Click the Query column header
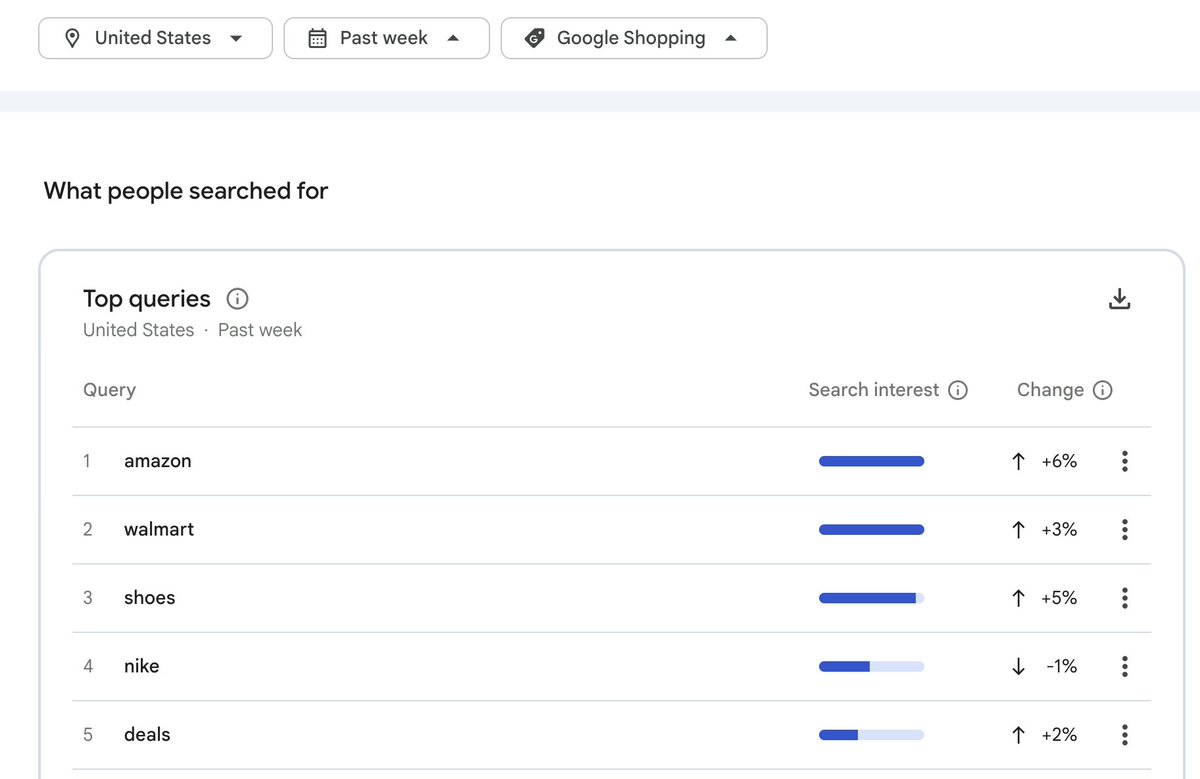The height and width of the screenshot is (779, 1200). pyautogui.click(x=109, y=390)
